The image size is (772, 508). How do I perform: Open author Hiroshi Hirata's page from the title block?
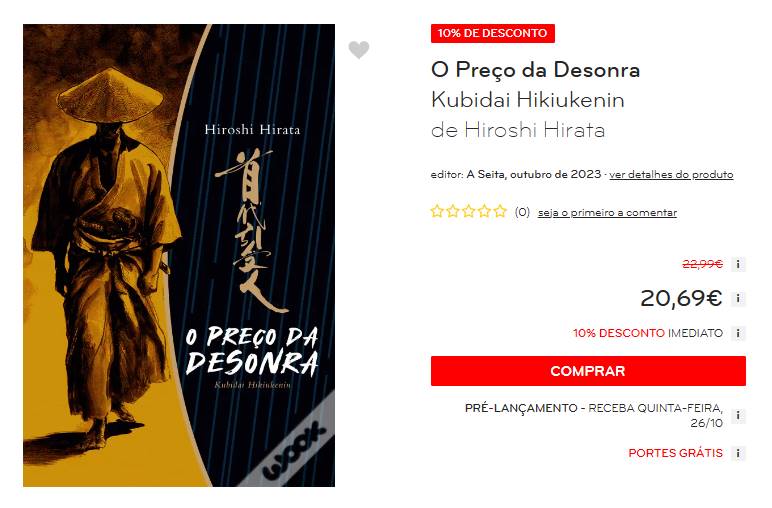coord(534,130)
